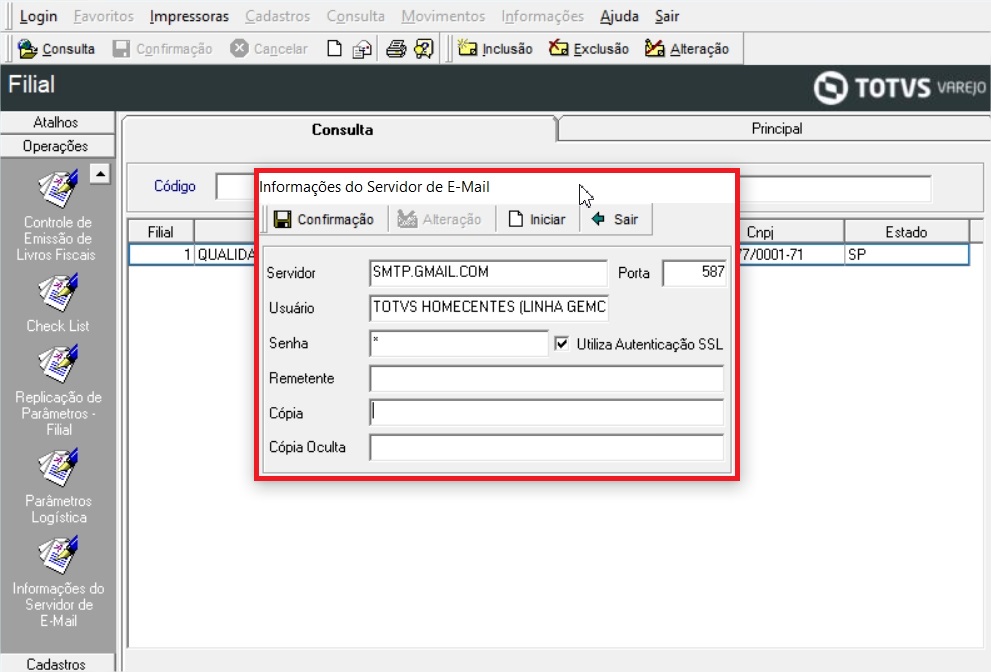Toggle Utiliza Autenticação SSL checkbox
The image size is (991, 672).
click(561, 343)
